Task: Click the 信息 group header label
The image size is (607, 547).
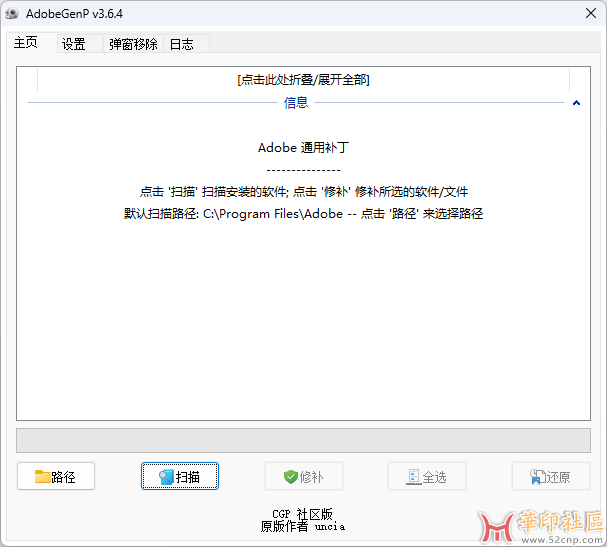Action: [x=296, y=103]
